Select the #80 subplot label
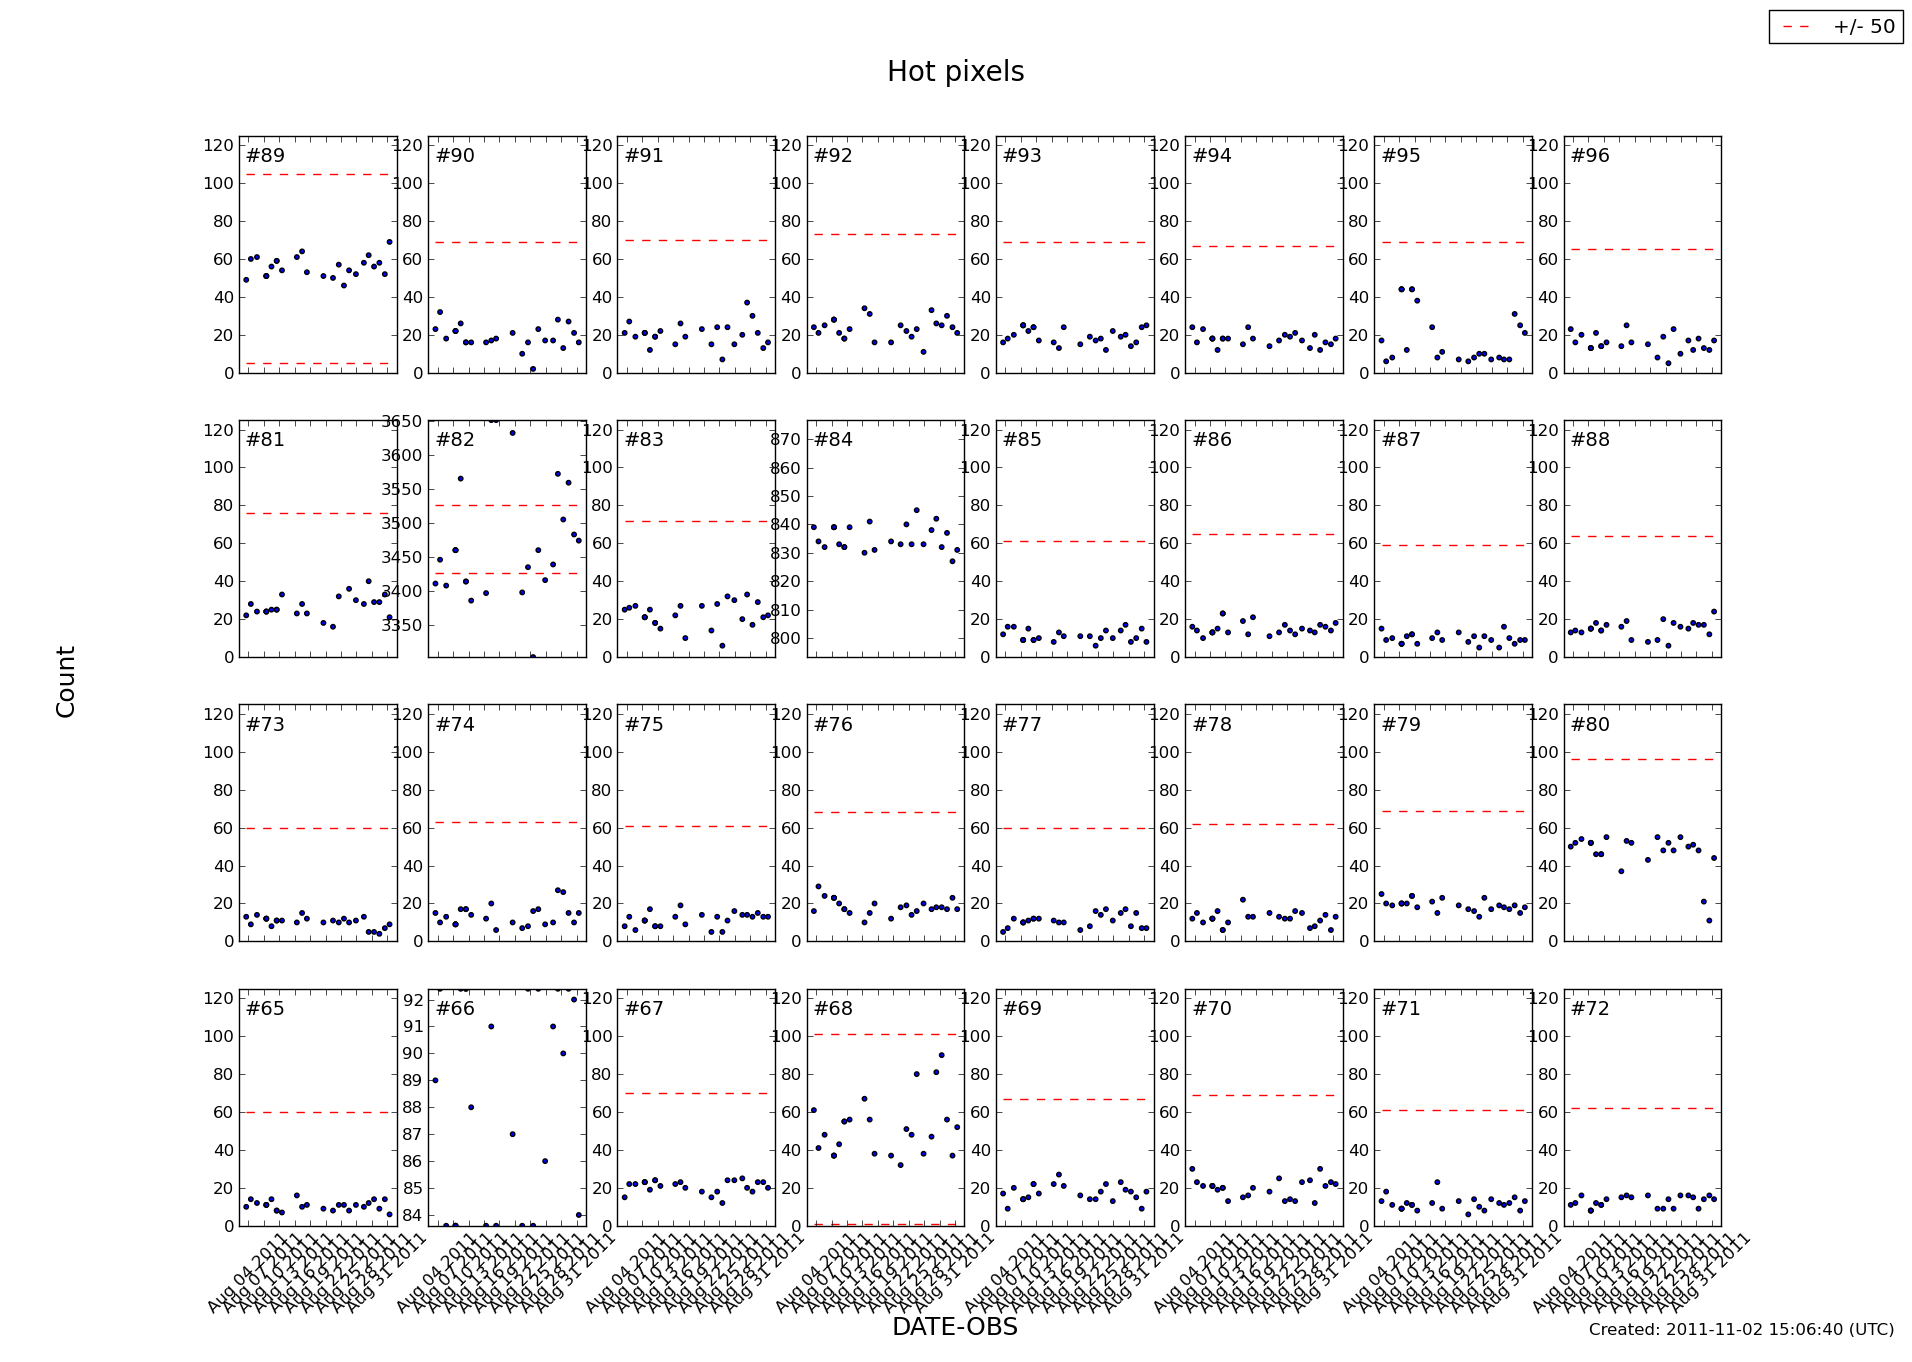 click(x=1590, y=725)
